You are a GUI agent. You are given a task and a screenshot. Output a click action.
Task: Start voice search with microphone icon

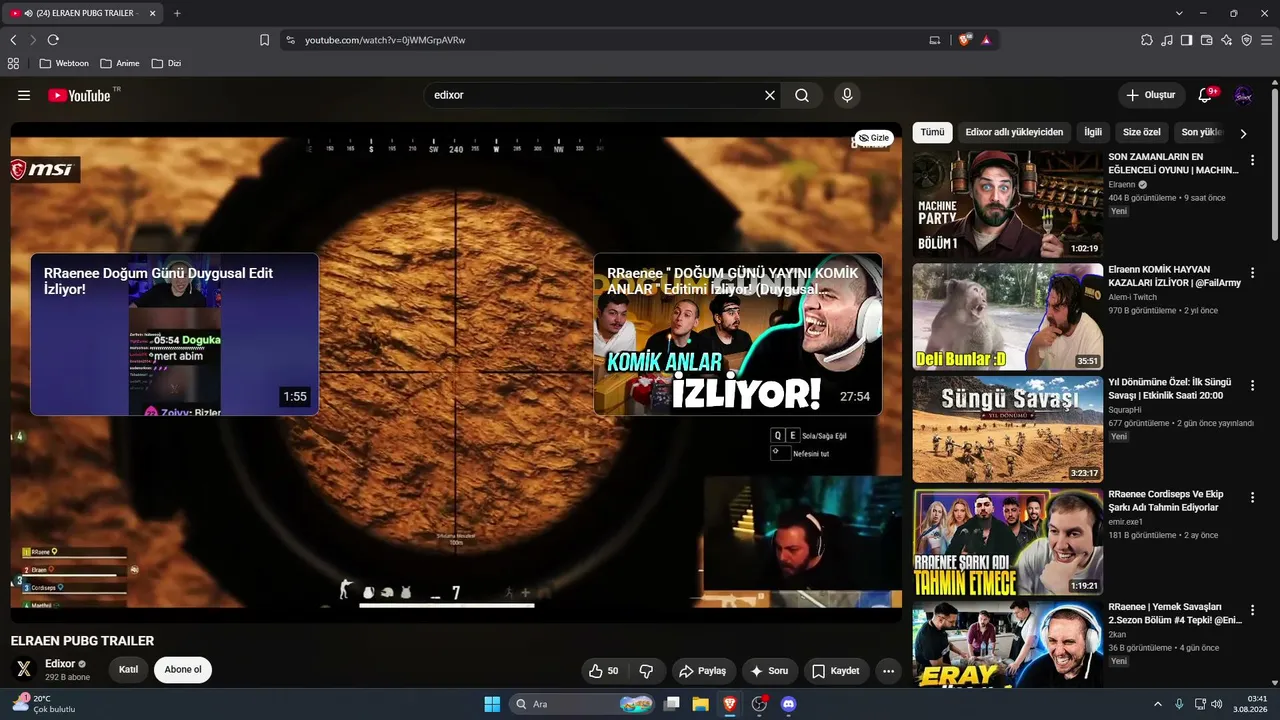click(847, 95)
